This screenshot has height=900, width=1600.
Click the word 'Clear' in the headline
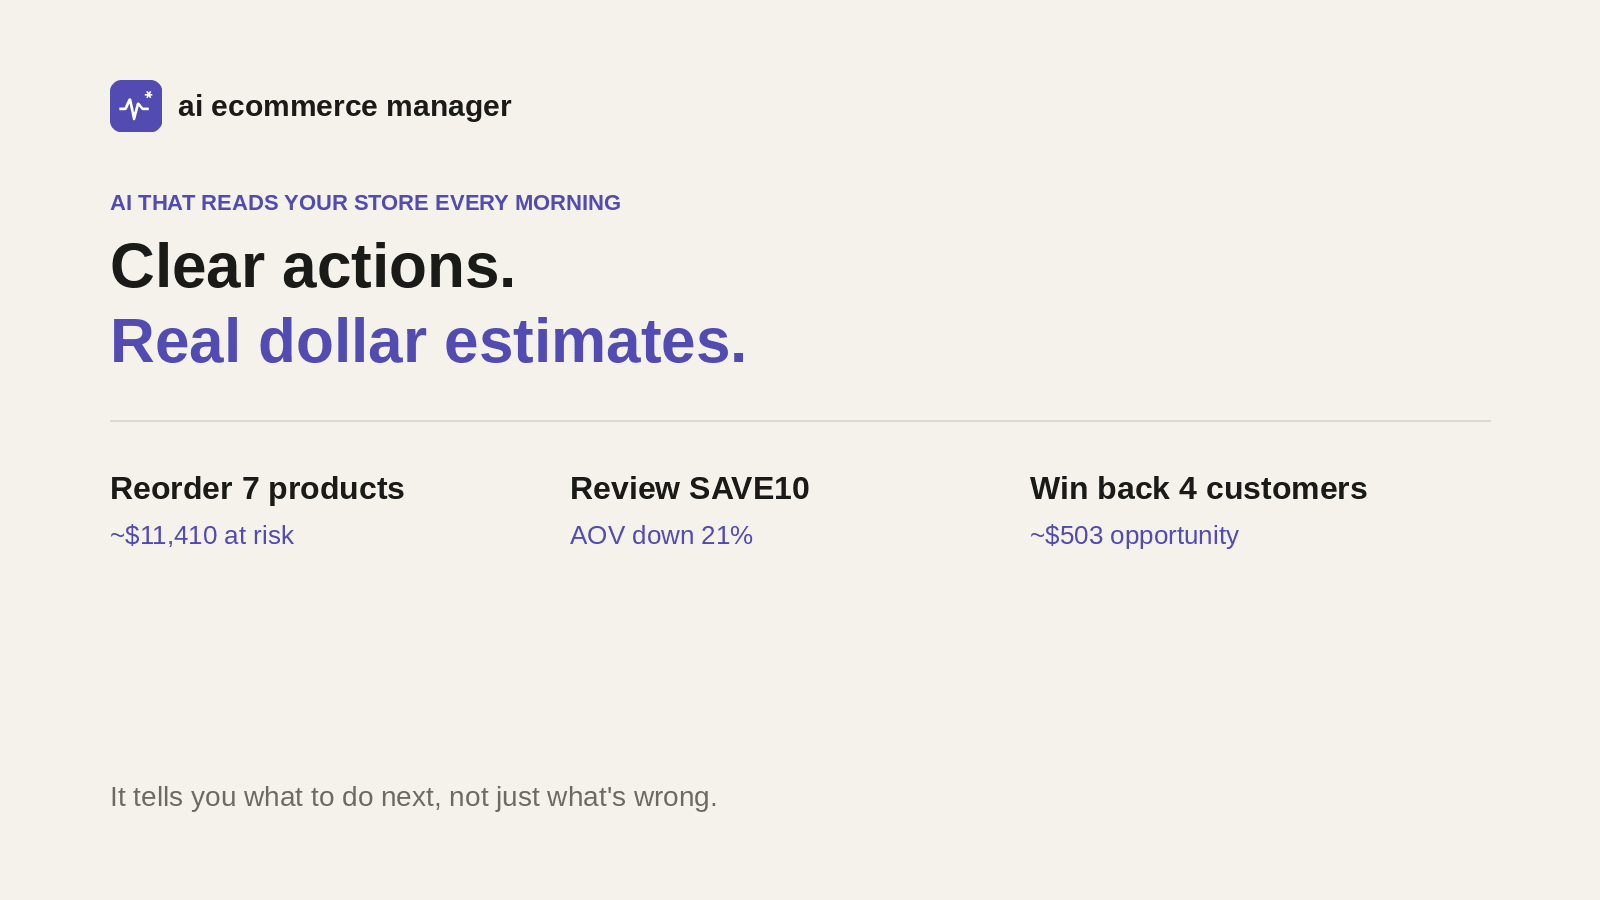tap(187, 266)
